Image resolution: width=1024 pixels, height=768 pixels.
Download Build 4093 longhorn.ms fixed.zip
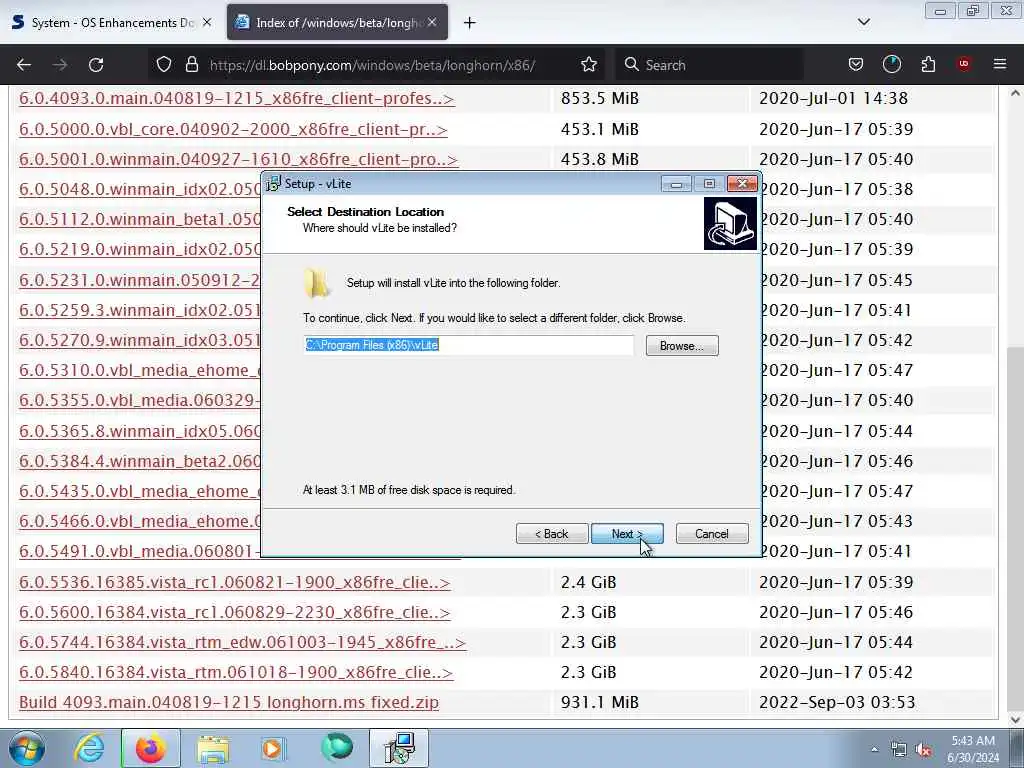[229, 703]
